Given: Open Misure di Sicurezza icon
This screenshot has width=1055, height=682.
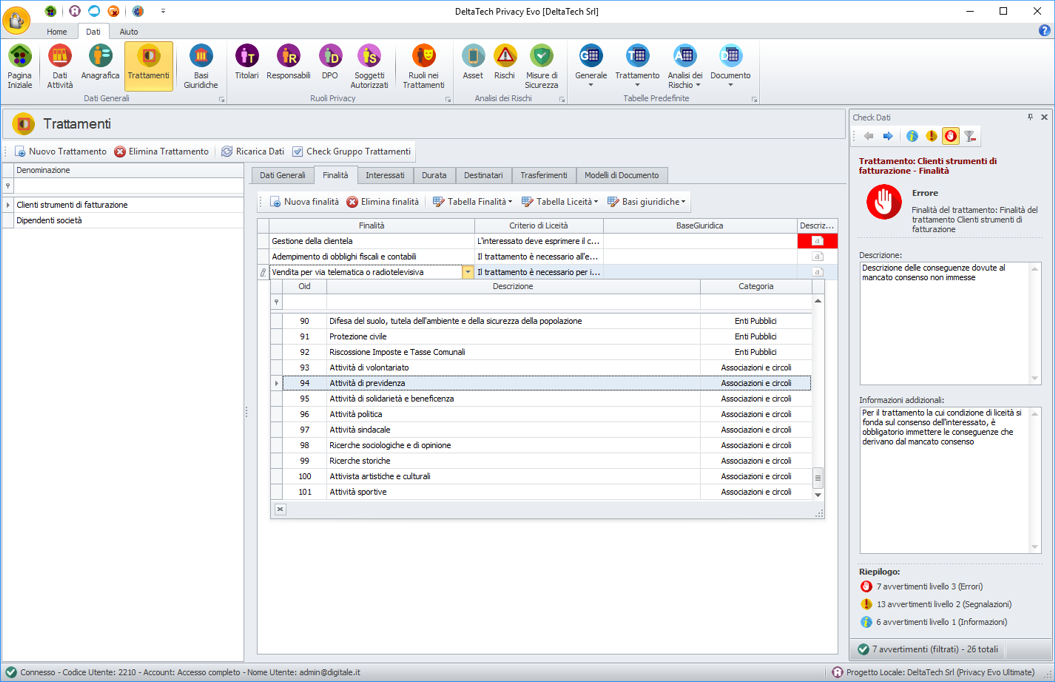Looking at the screenshot, I should [x=542, y=67].
